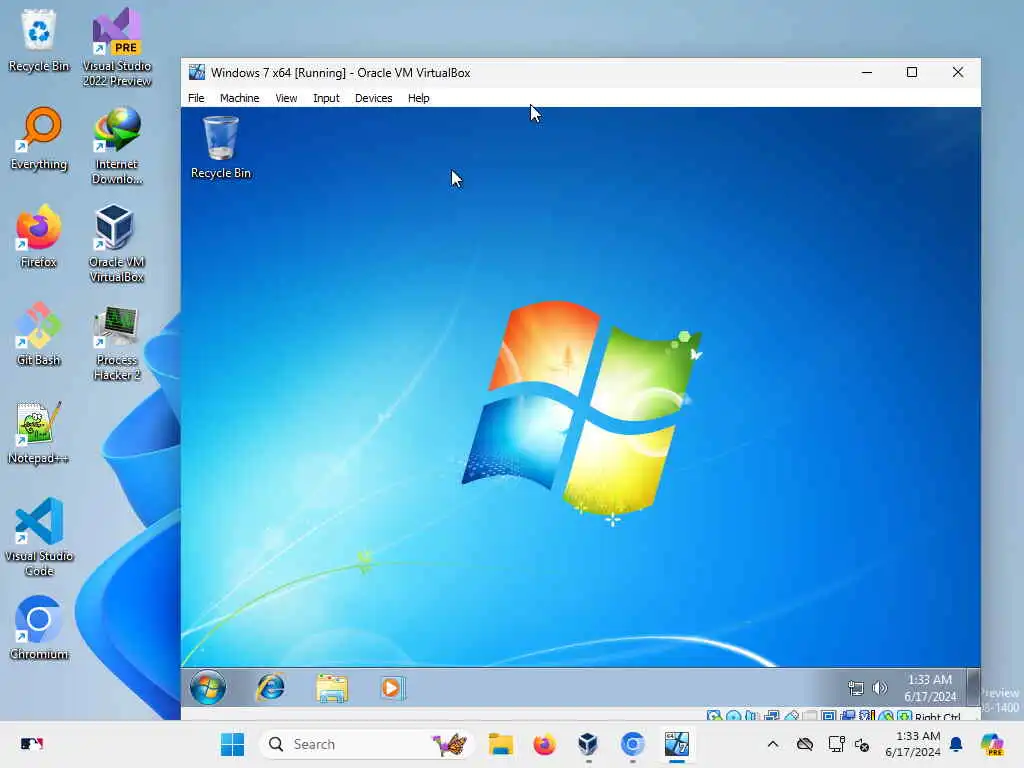Click the display indicator in VirtualBox status bar

click(x=829, y=716)
